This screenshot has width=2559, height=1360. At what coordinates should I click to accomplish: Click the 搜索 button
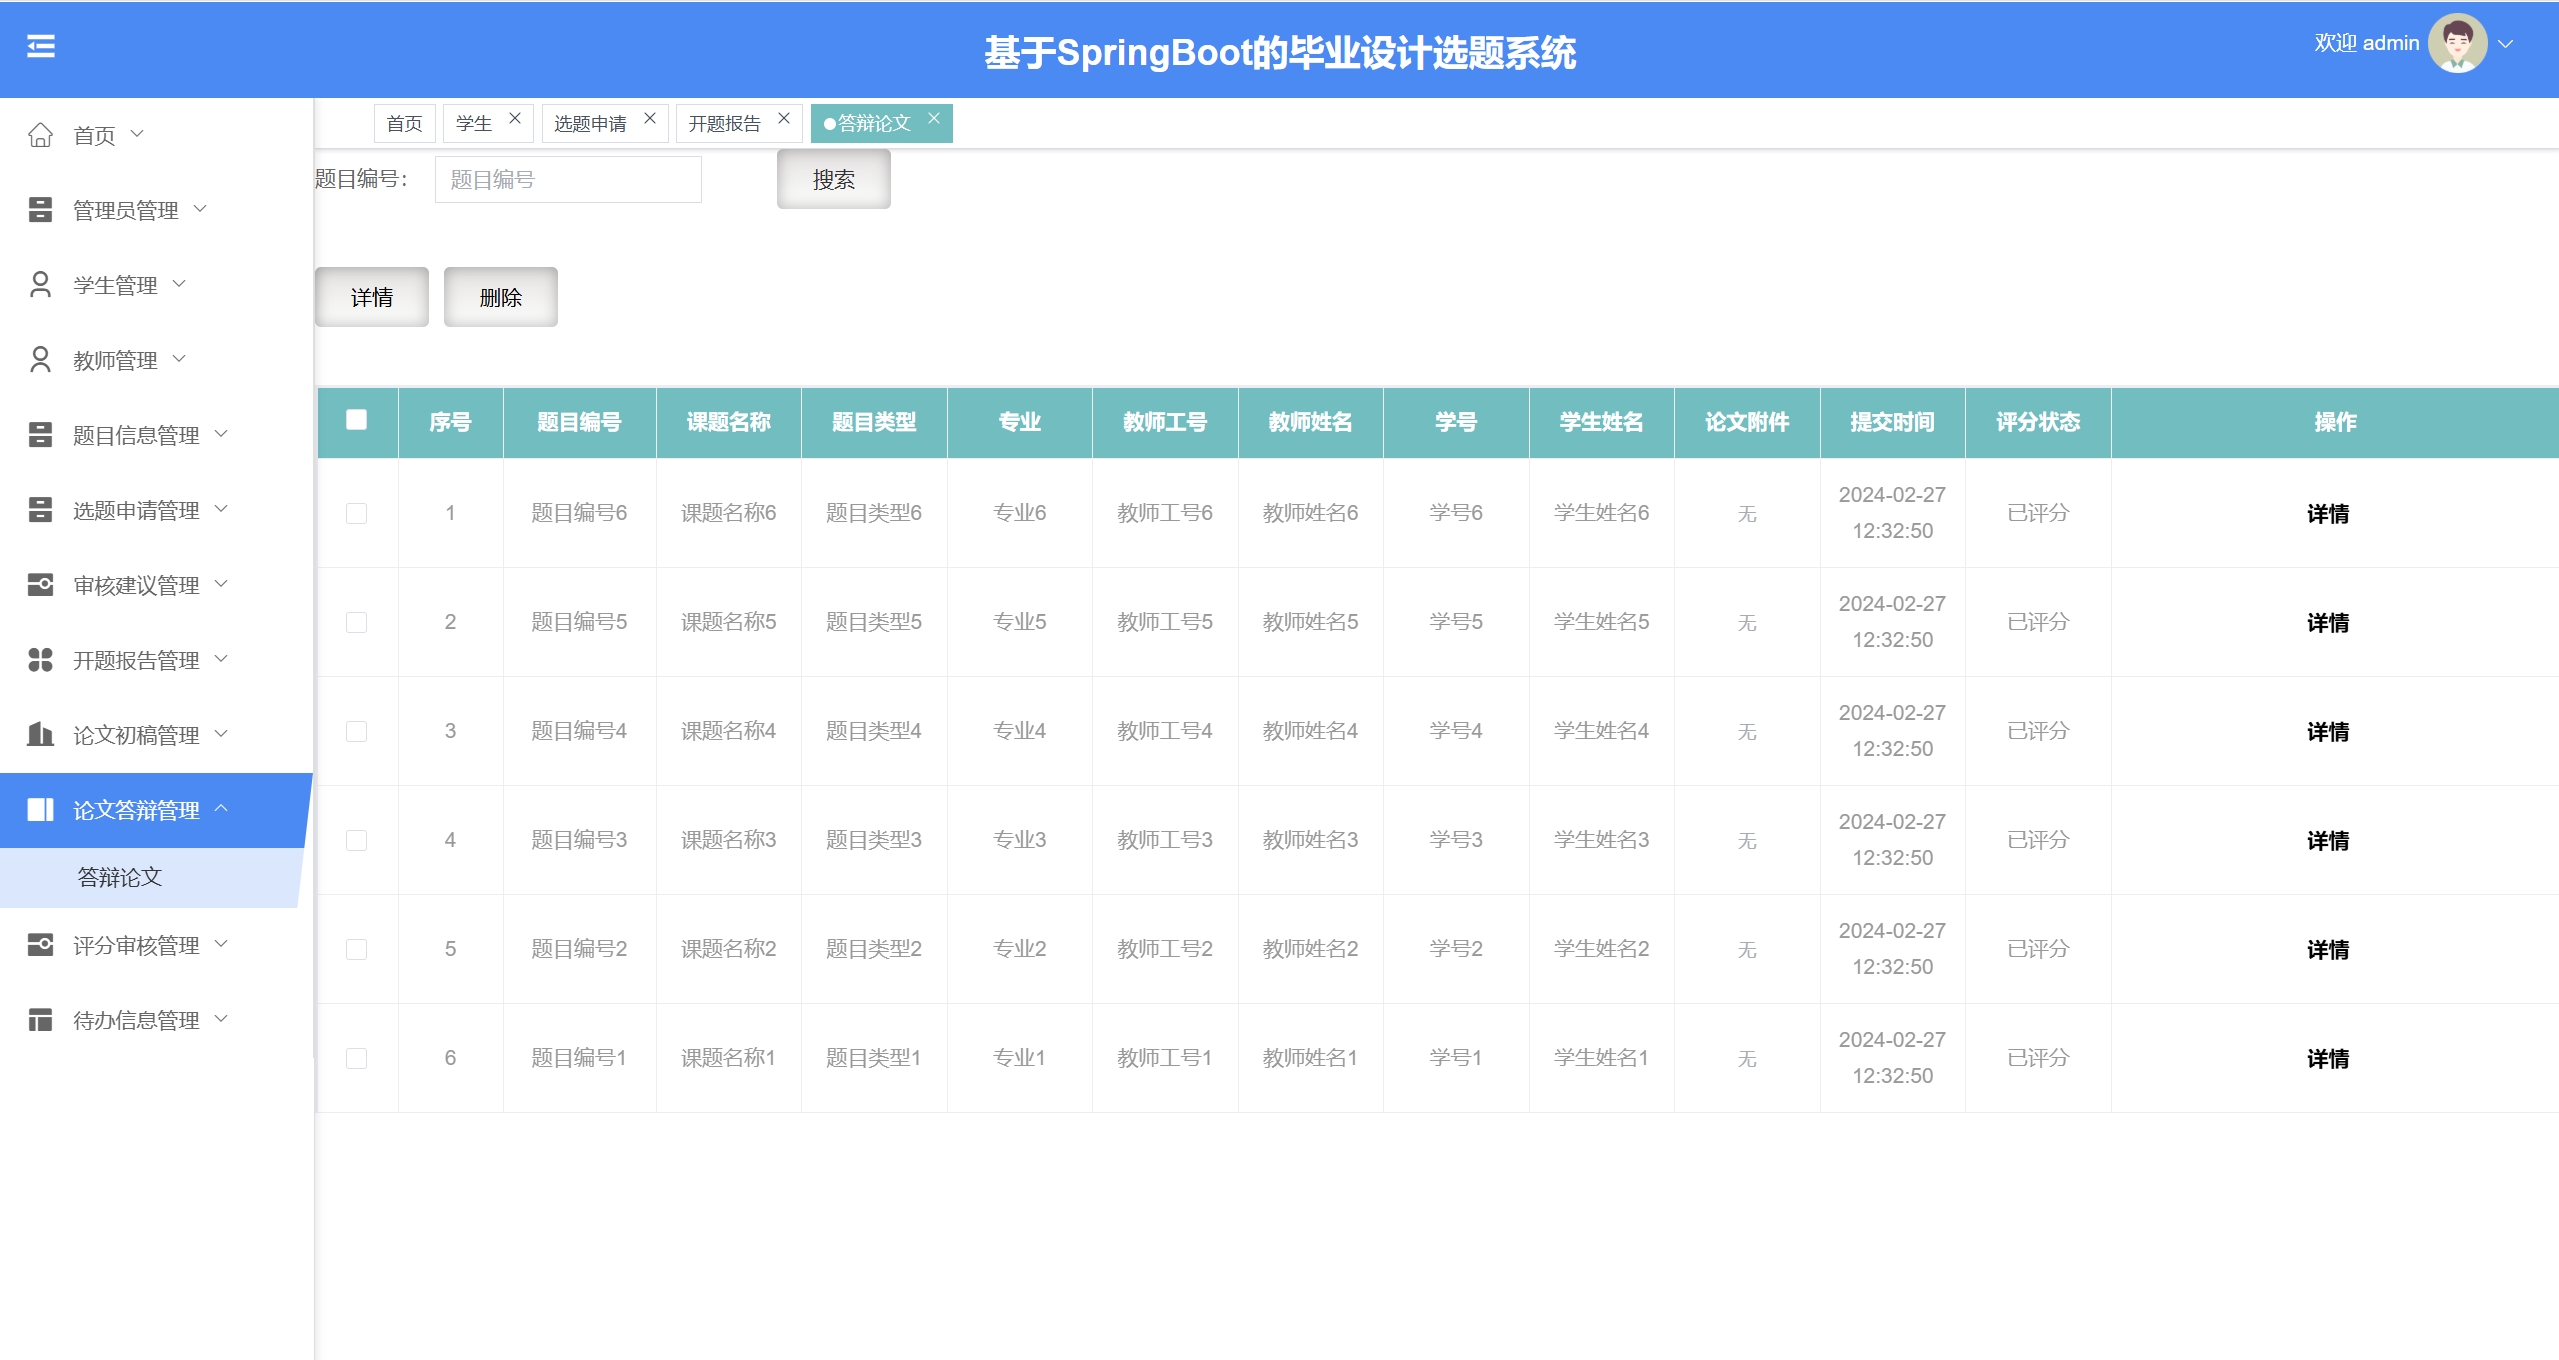coord(834,179)
